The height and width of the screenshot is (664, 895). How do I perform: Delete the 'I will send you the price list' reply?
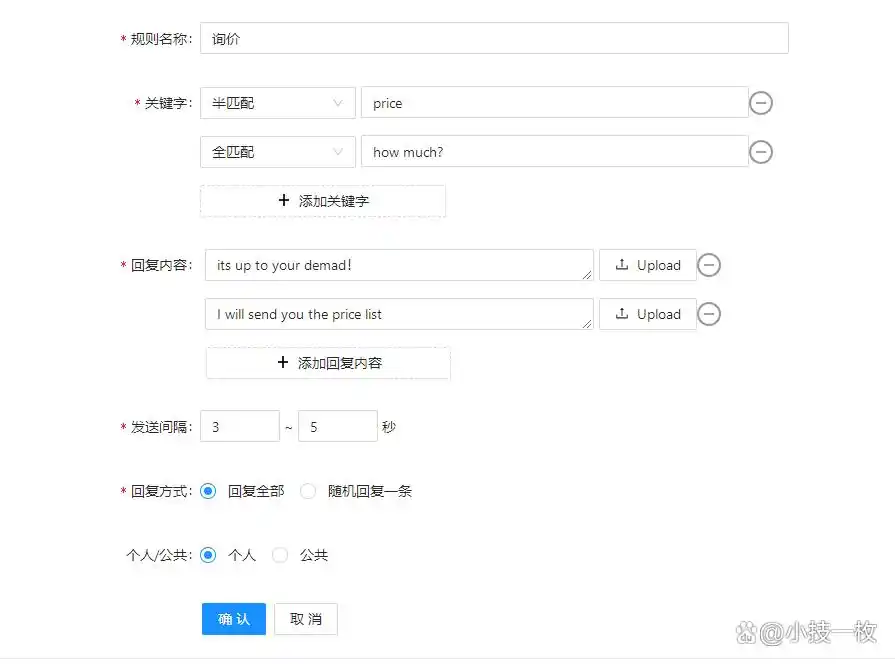coord(708,314)
